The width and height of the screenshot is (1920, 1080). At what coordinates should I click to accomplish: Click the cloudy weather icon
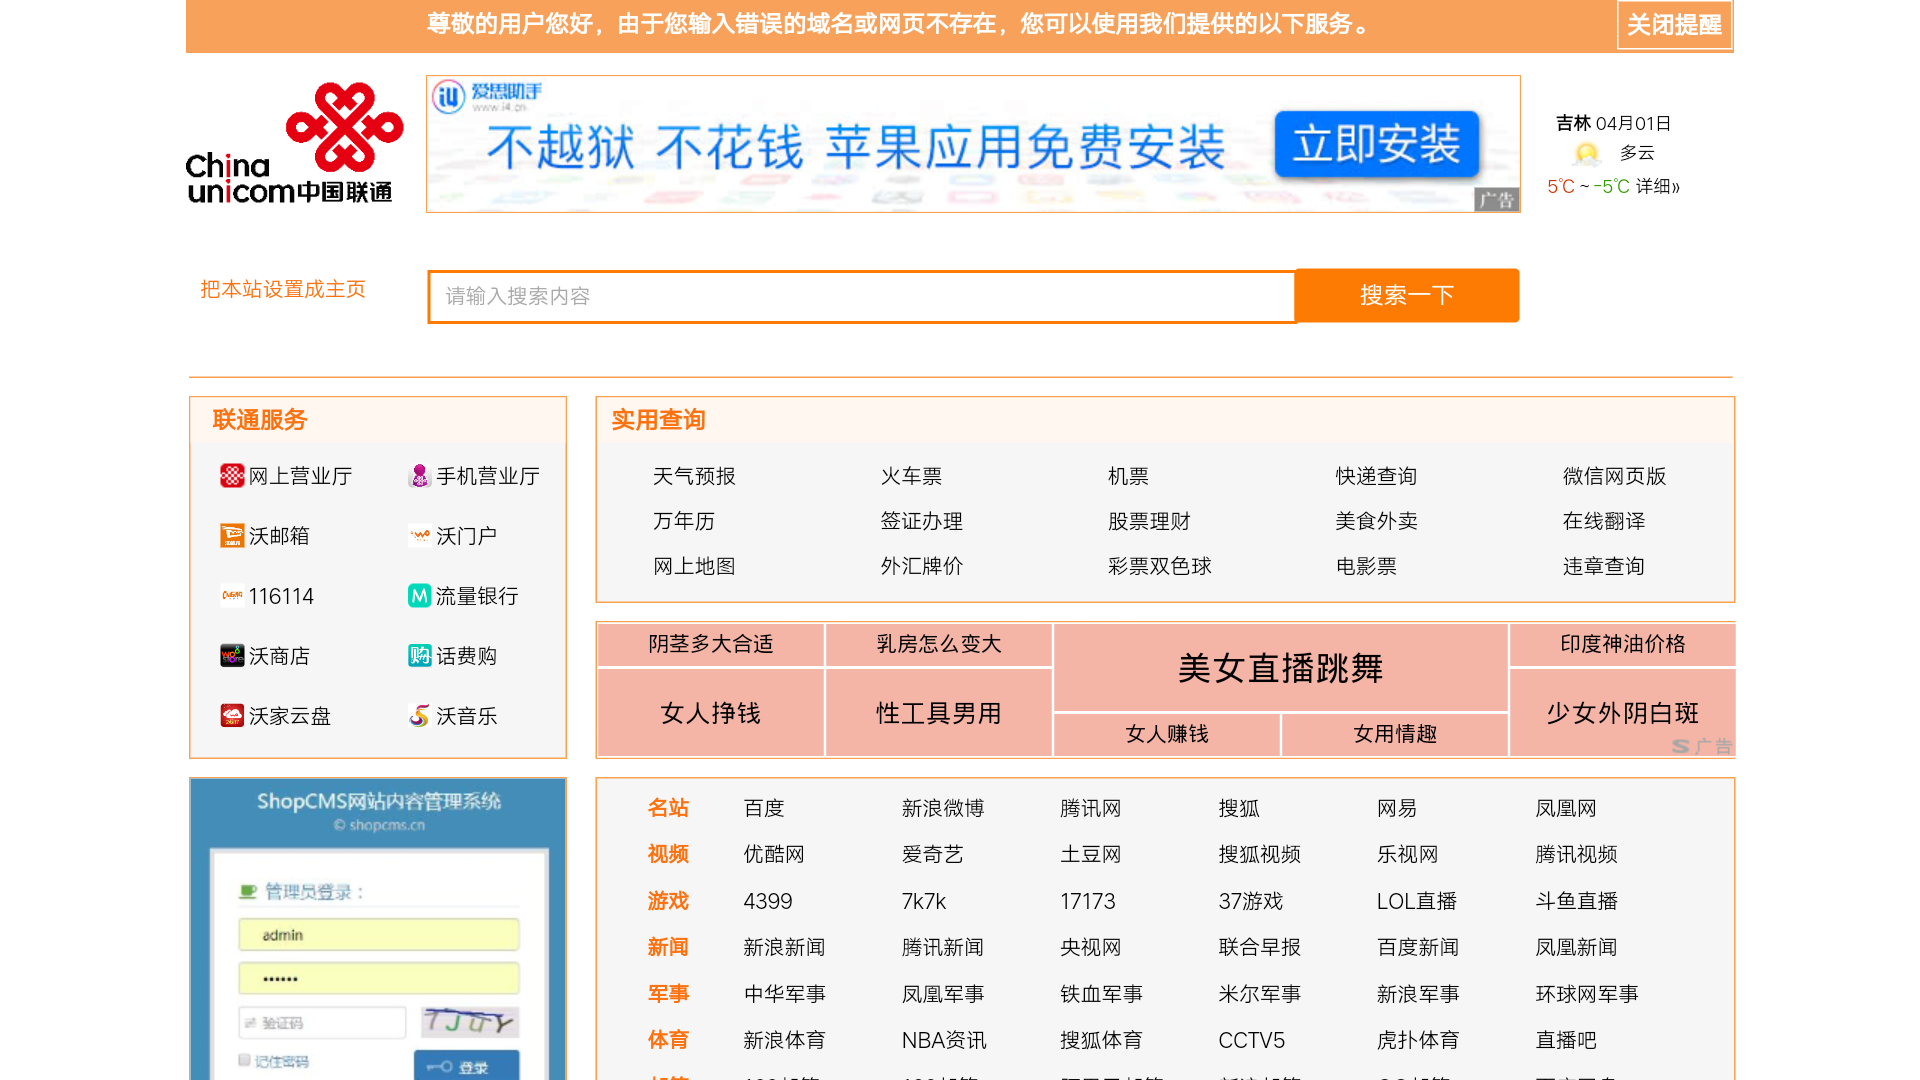[1586, 154]
